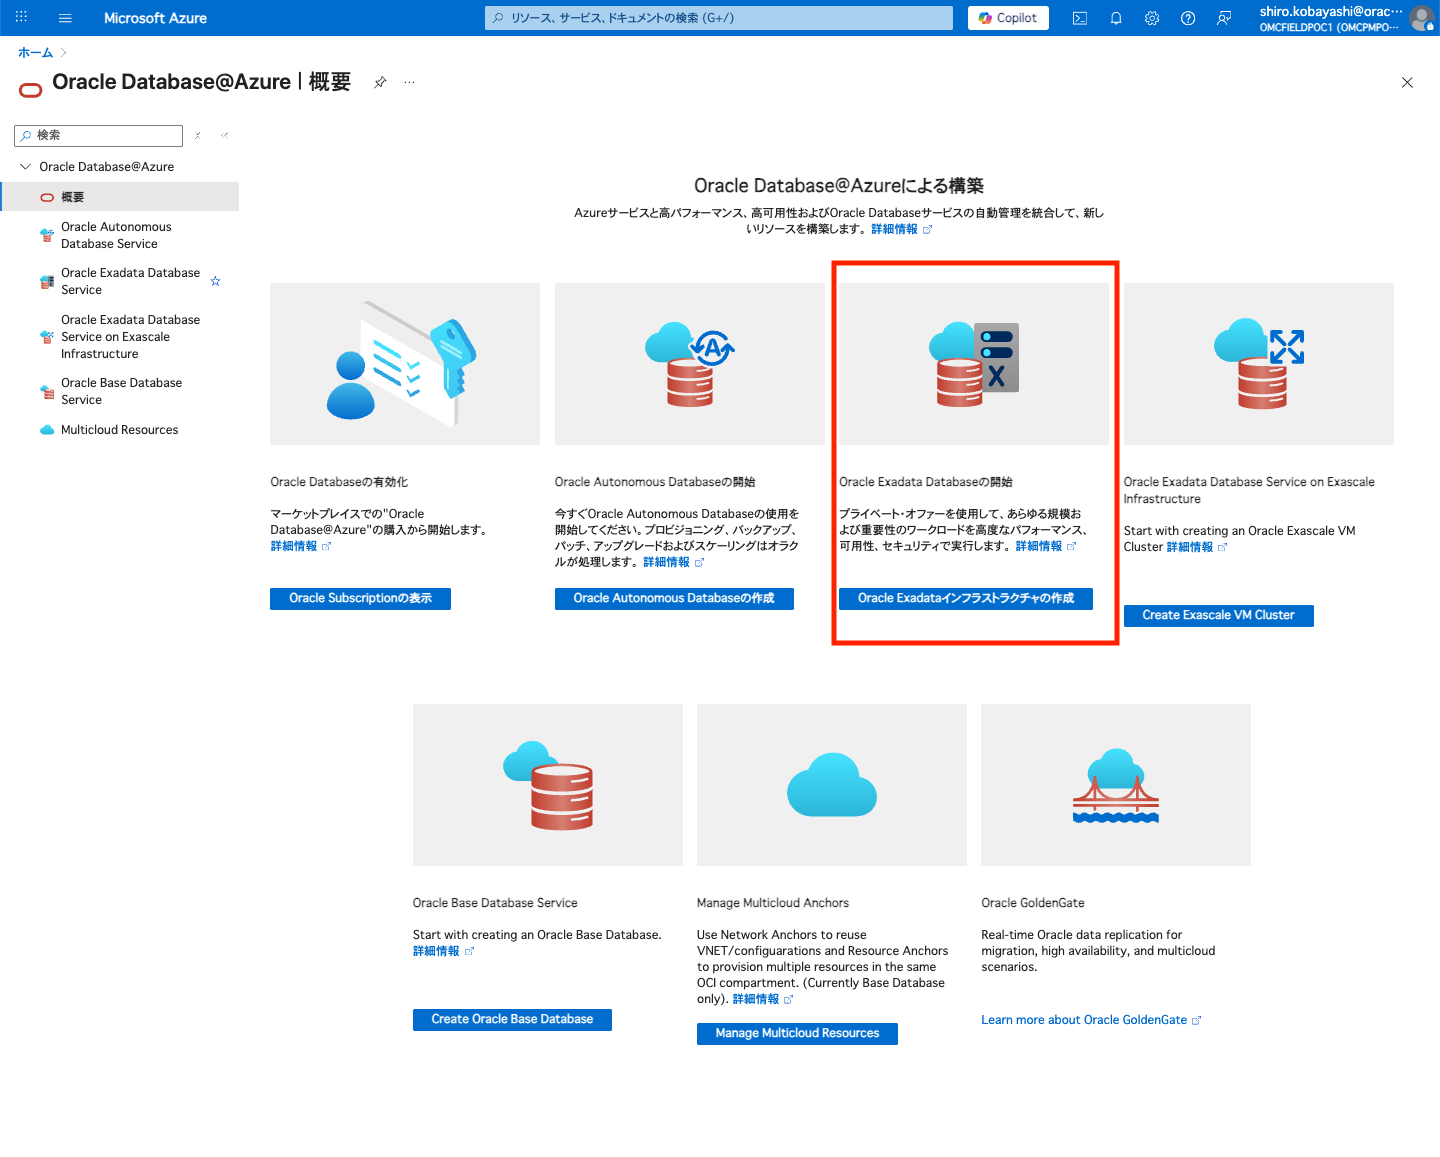The image size is (1440, 1157).
Task: Click the Oracle logo icon by page title
Action: (x=31, y=90)
